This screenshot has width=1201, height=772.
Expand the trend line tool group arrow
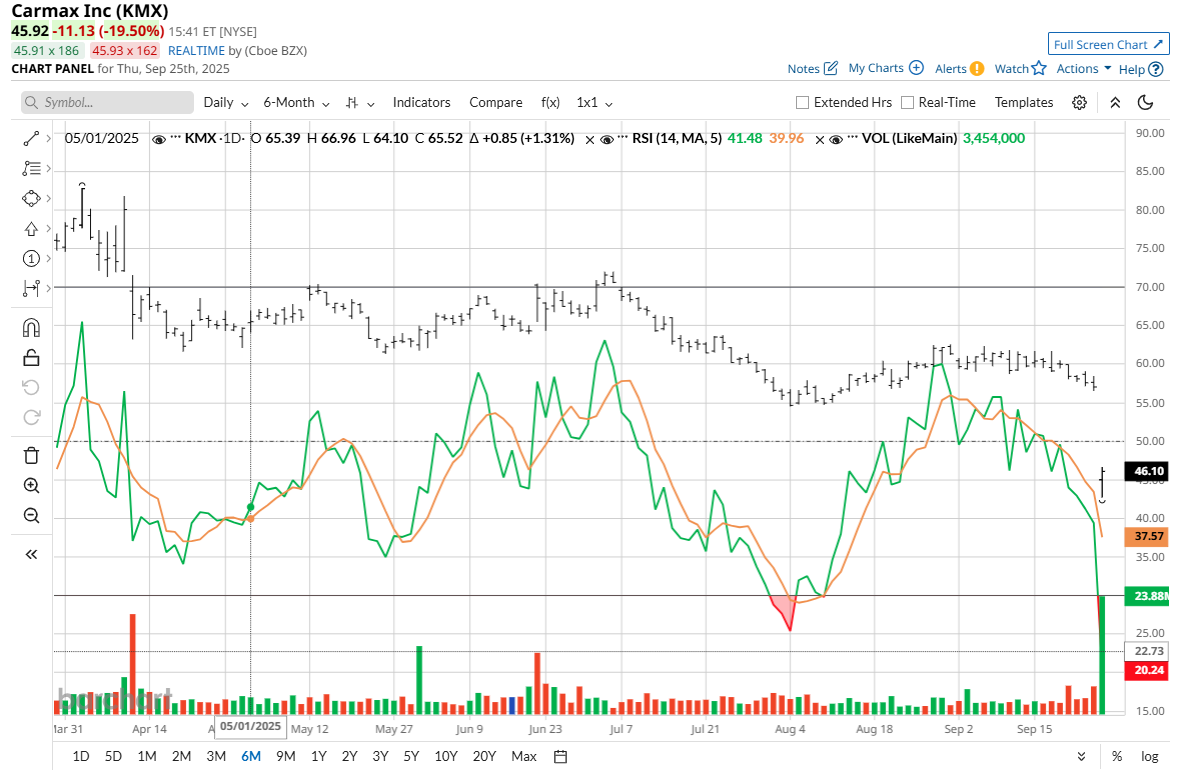[x=46, y=139]
